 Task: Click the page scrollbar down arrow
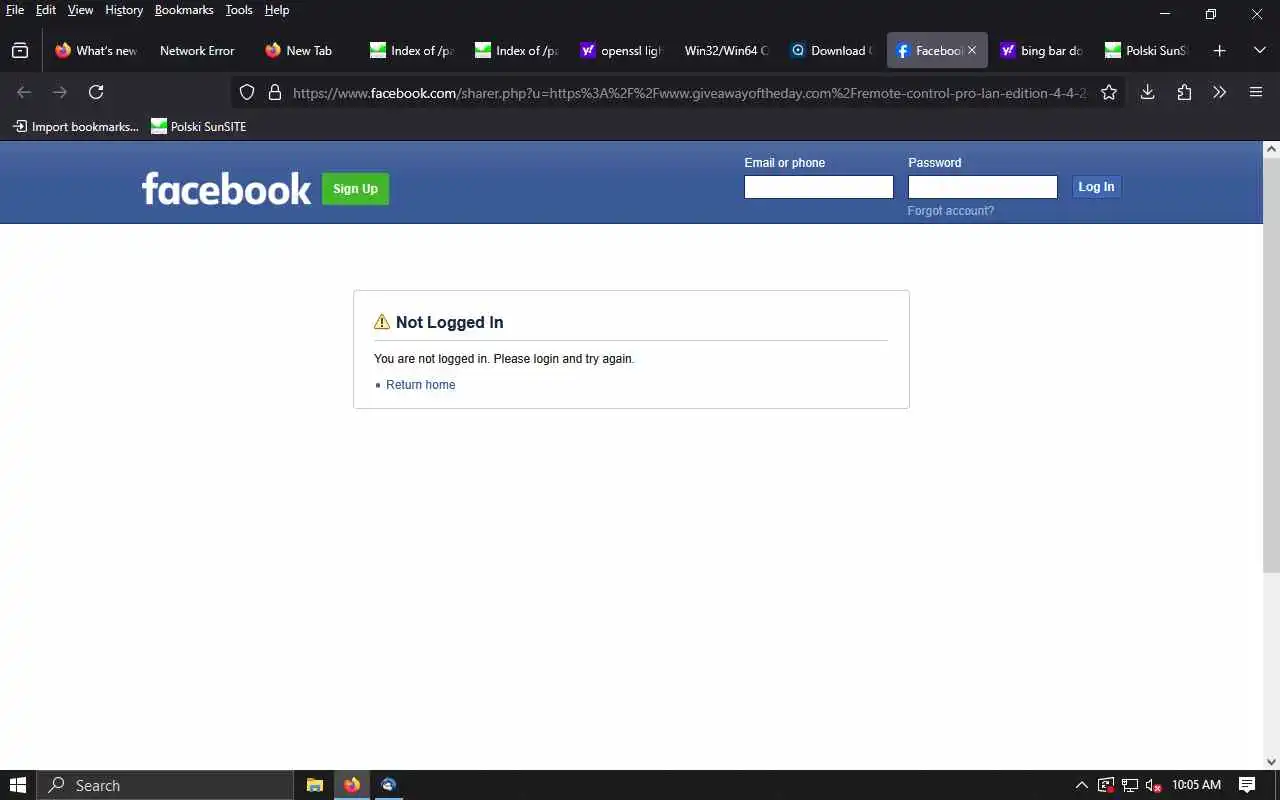click(x=1271, y=762)
